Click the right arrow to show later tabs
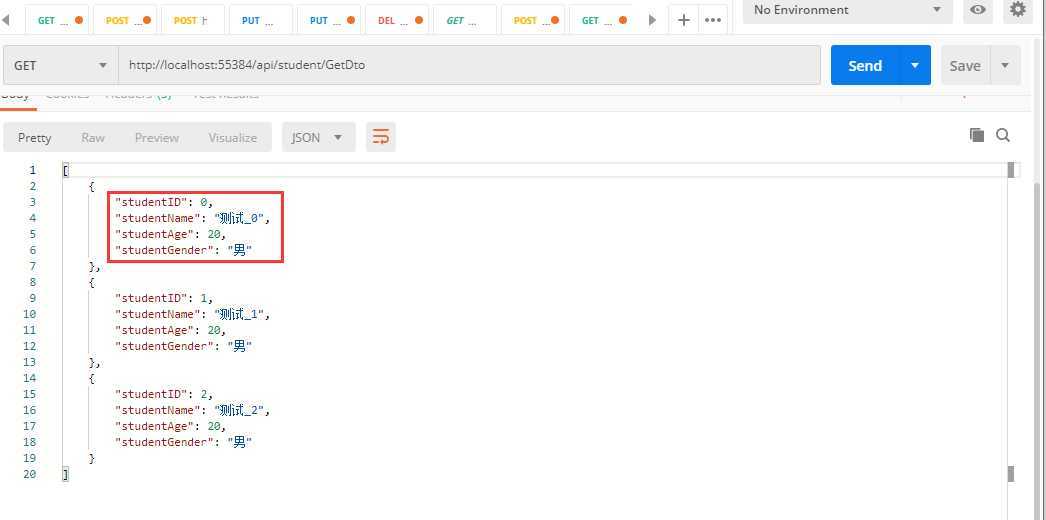Viewport: 1046px width, 520px height. click(652, 20)
